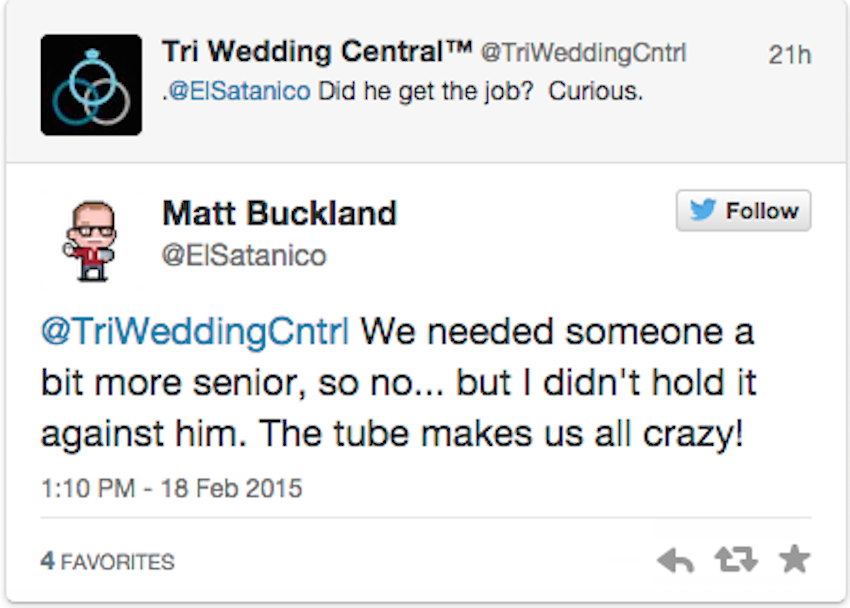This screenshot has height=608, width=850.
Task: Click the phrase "We needed someone a"
Action: pyautogui.click(x=557, y=331)
